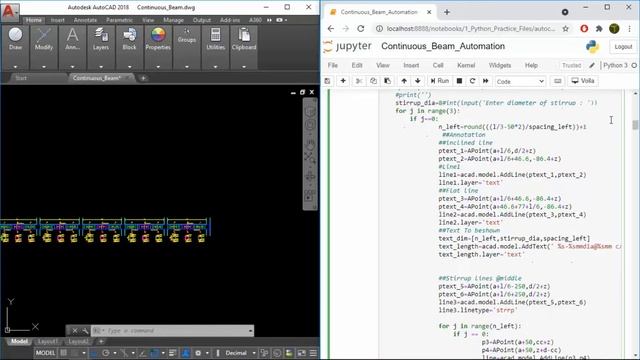The image size is (640, 360).
Task: Click the Jupyter logo link
Action: [348, 46]
